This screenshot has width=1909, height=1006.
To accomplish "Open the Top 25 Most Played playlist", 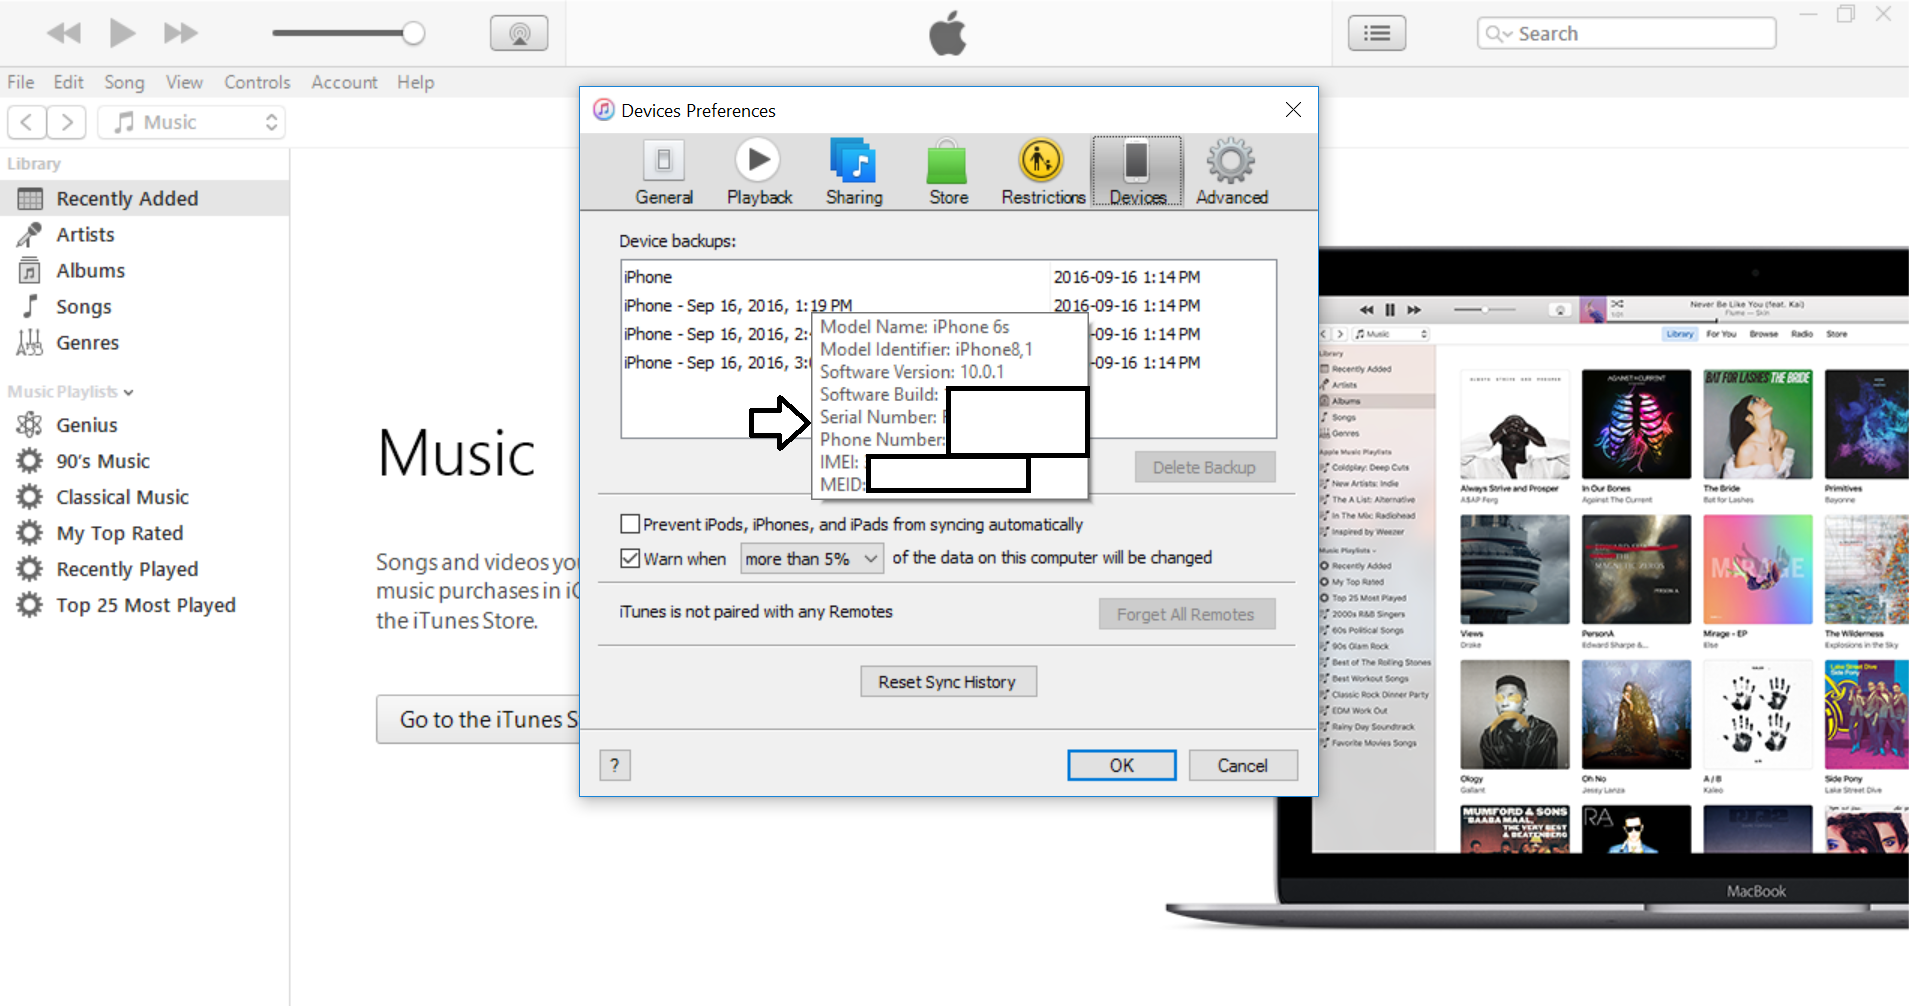I will point(145,605).
